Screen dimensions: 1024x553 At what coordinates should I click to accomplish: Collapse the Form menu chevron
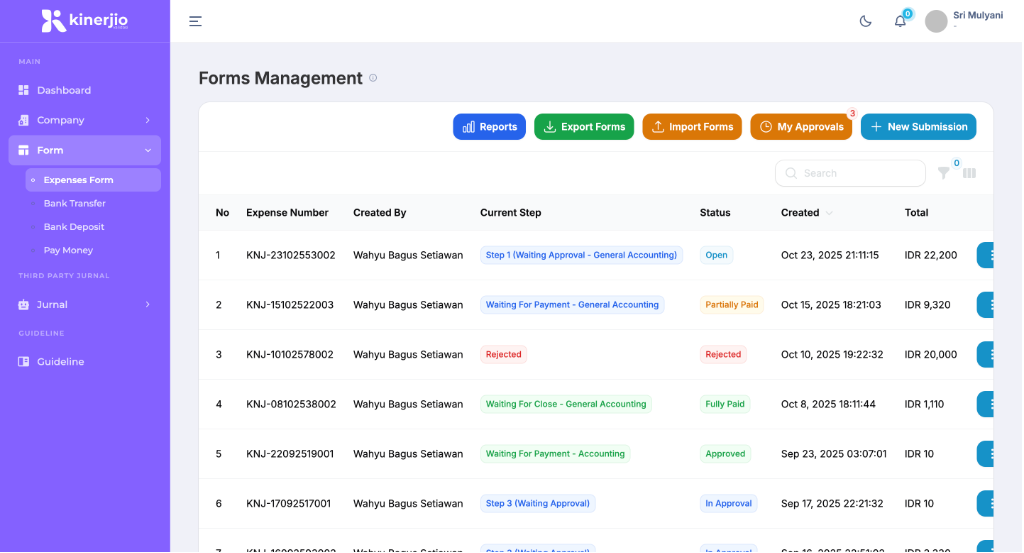pos(148,150)
